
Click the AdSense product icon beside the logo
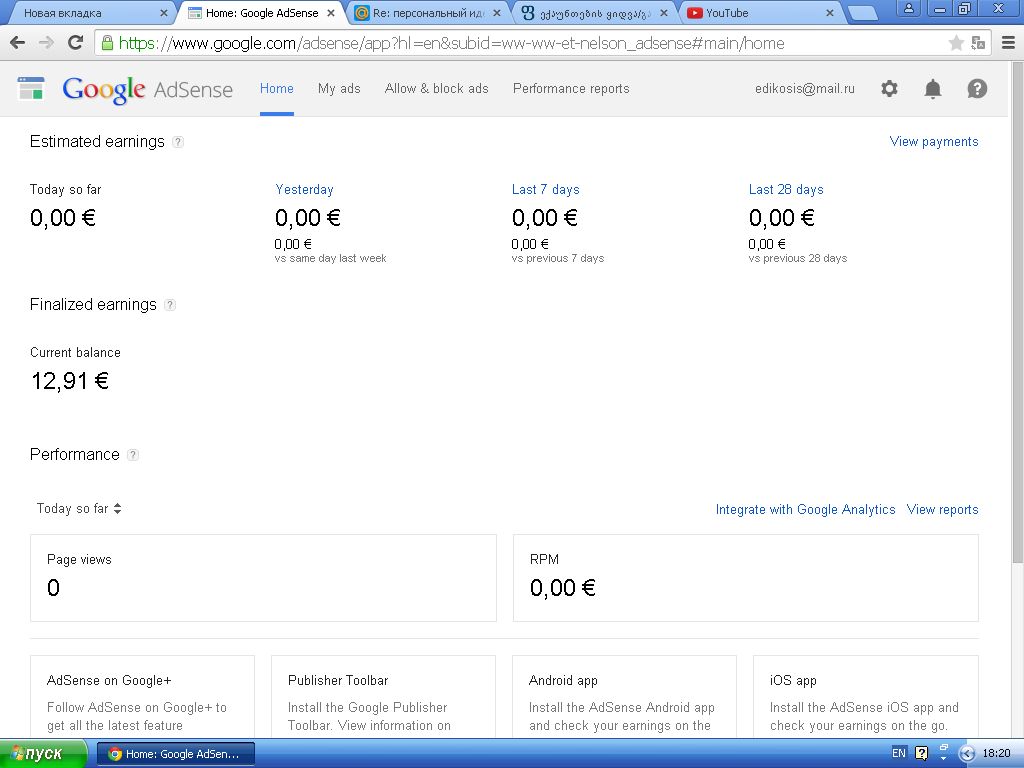coord(31,88)
